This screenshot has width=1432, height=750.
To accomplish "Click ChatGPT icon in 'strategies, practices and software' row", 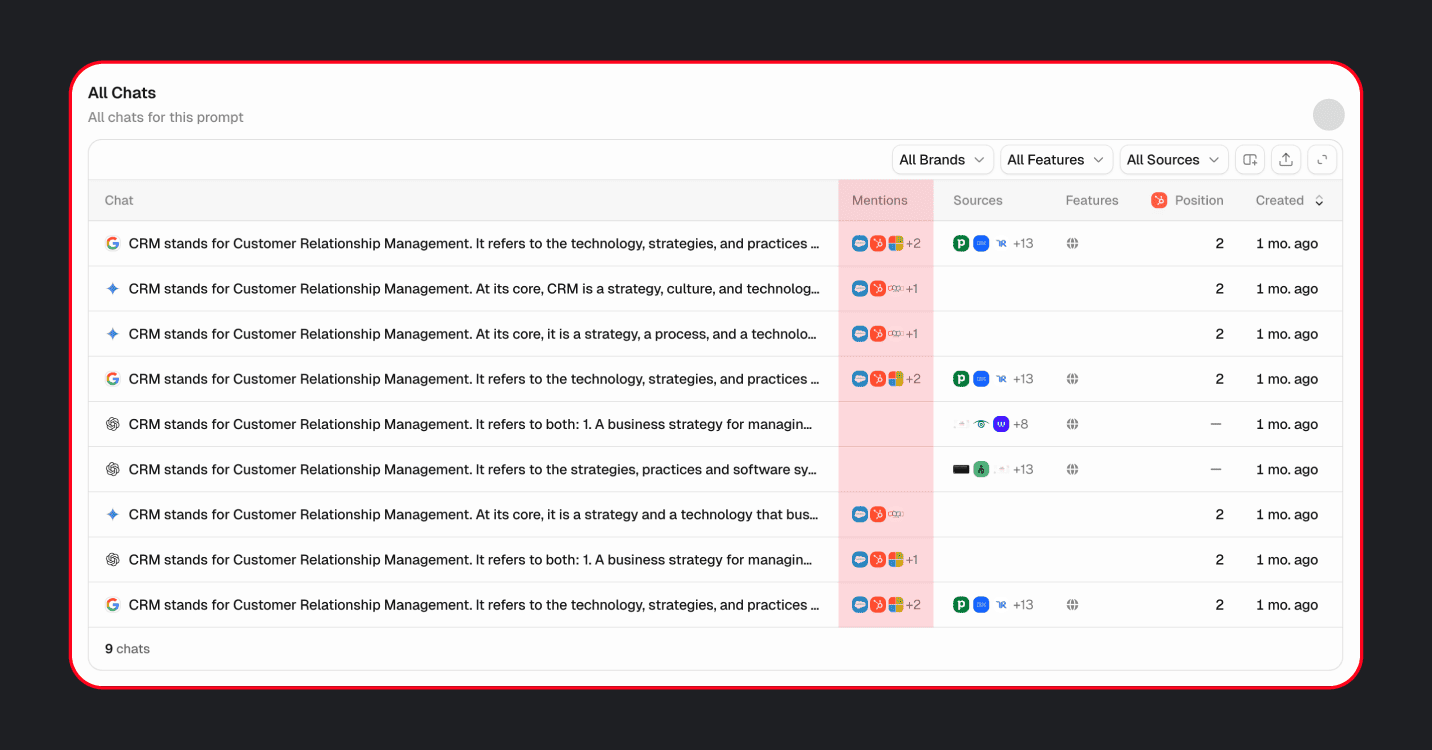I will [x=112, y=469].
